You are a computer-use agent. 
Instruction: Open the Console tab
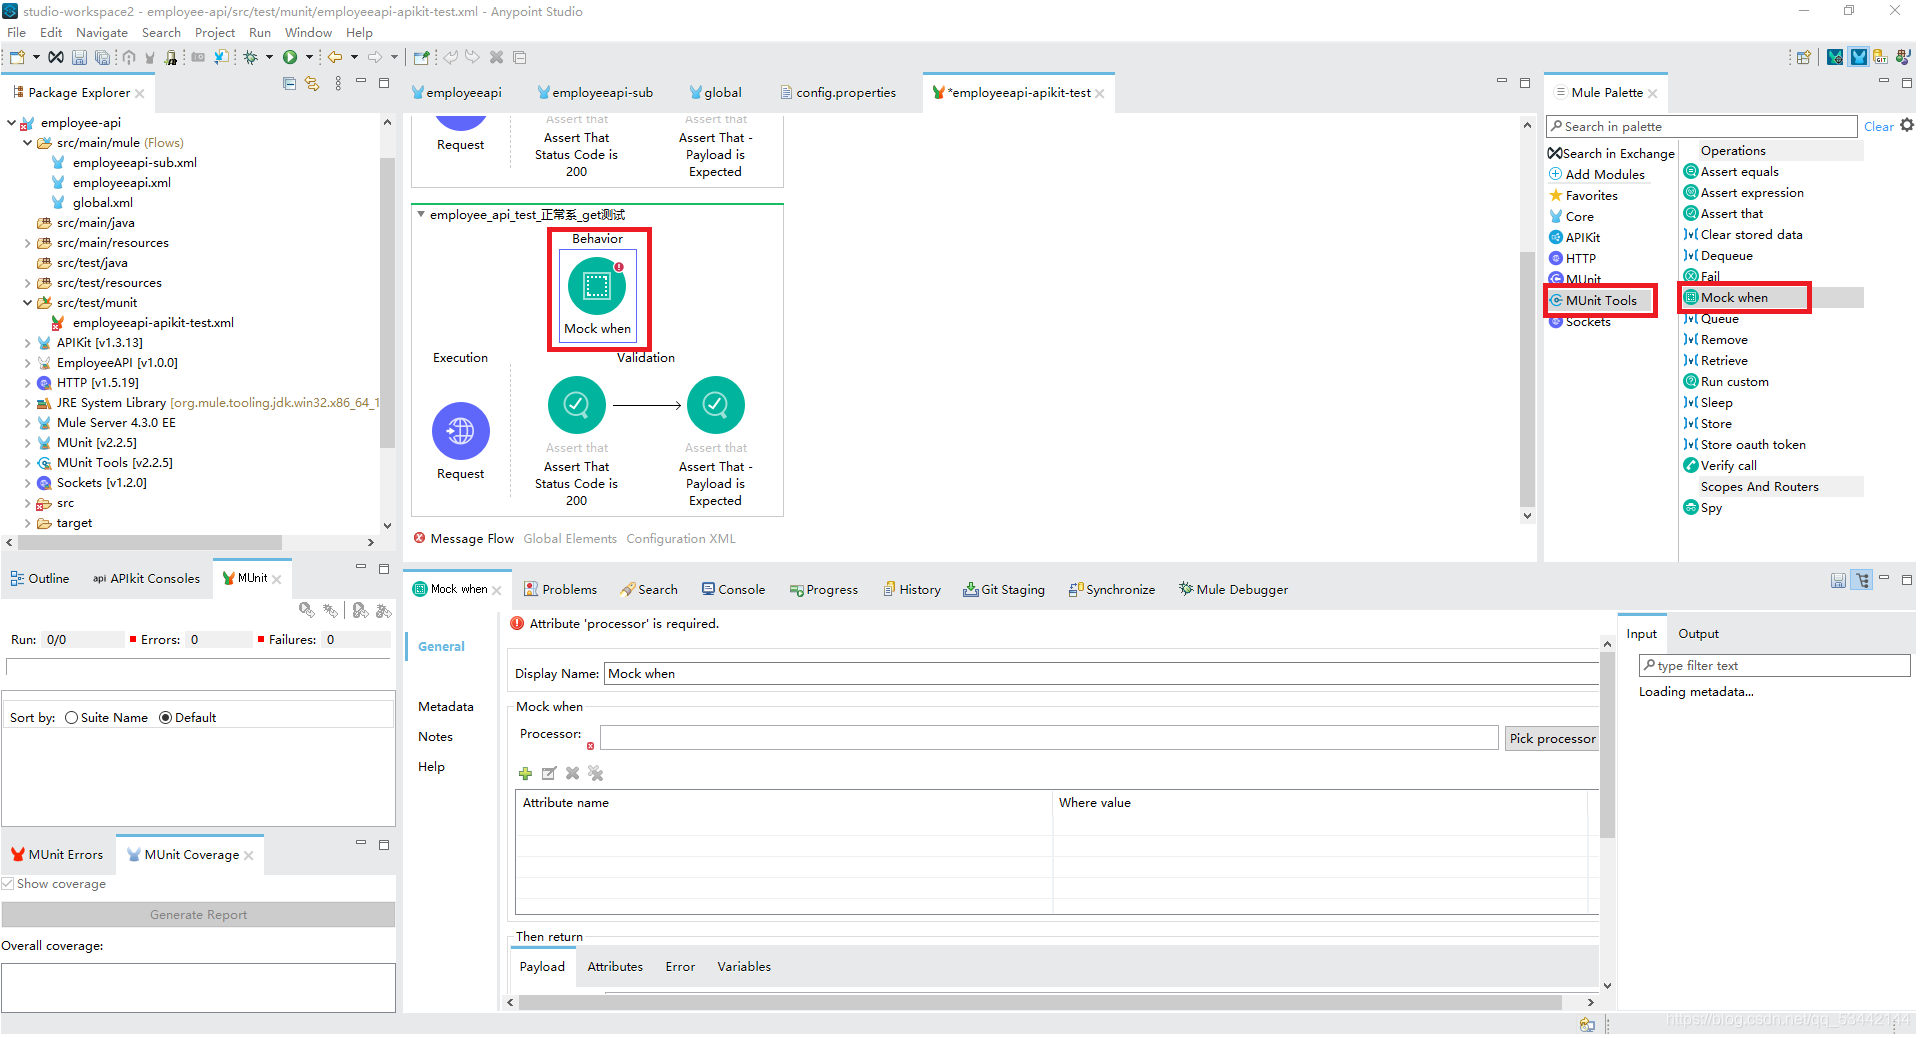coord(733,589)
